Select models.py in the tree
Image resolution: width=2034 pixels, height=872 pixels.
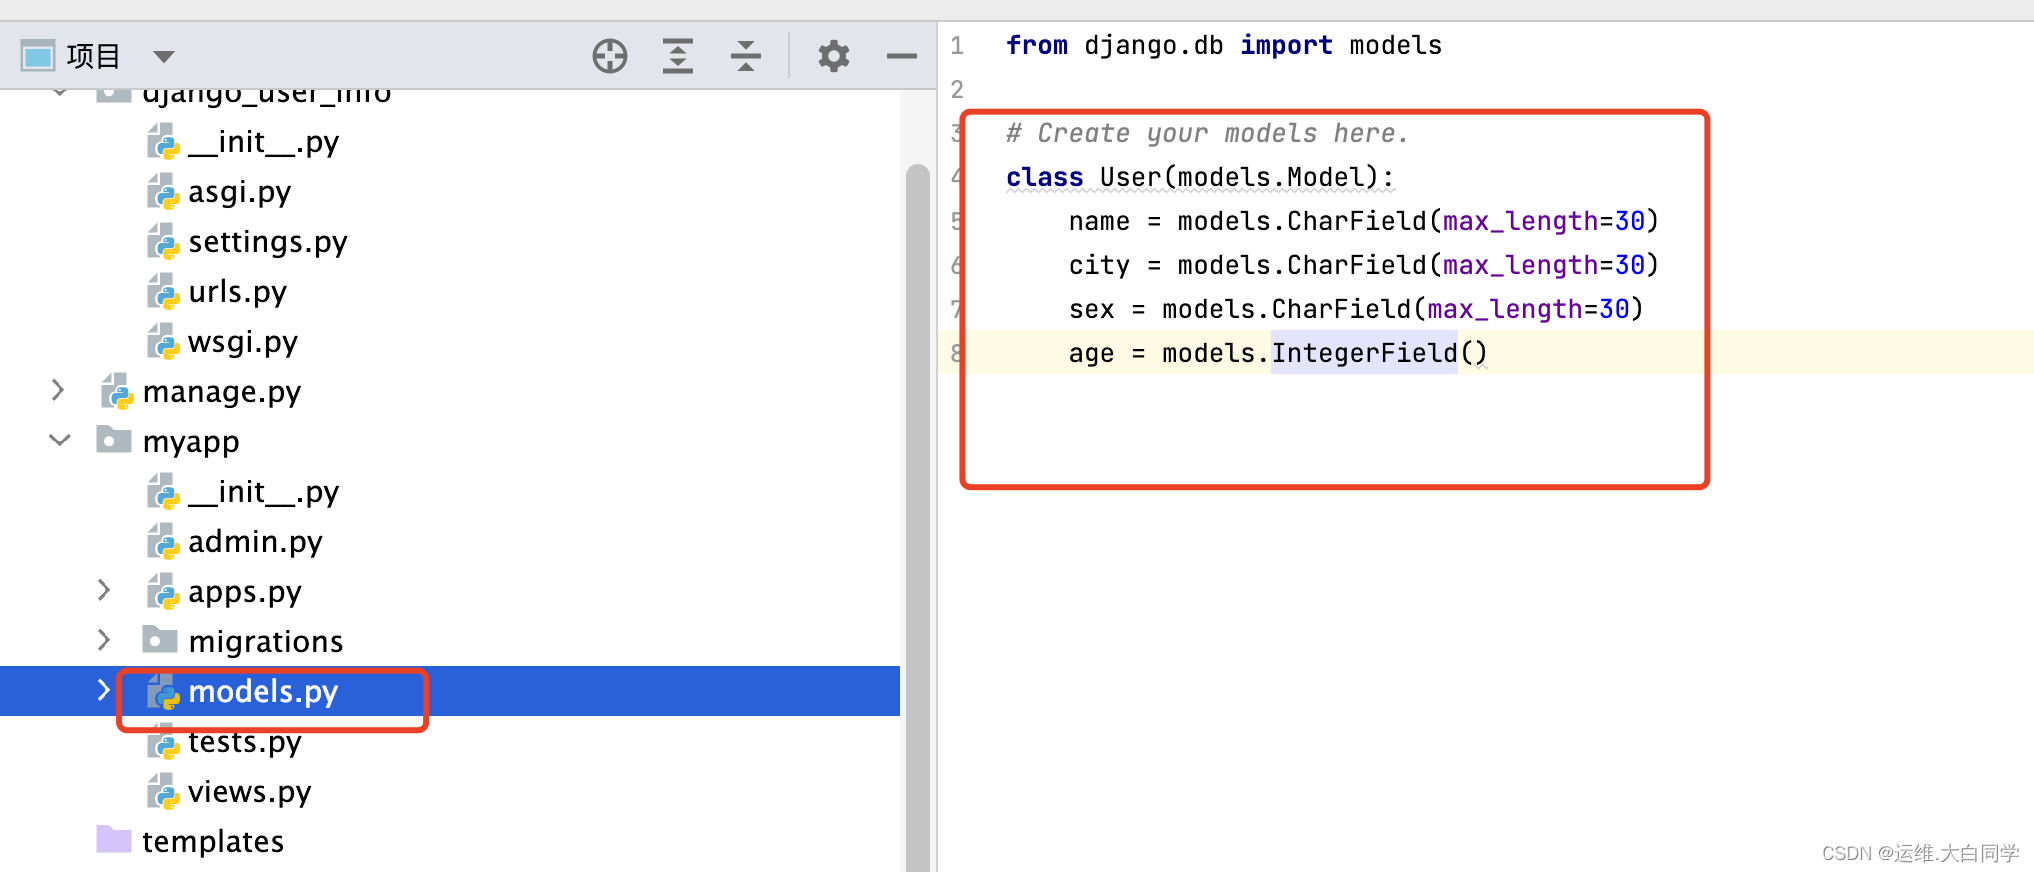[x=263, y=692]
